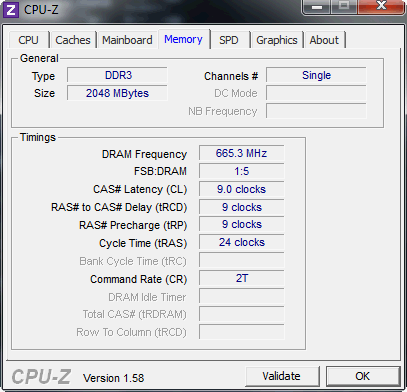Go to the Mainboard tab
Image resolution: width=407 pixels, height=392 pixels.
[127, 40]
